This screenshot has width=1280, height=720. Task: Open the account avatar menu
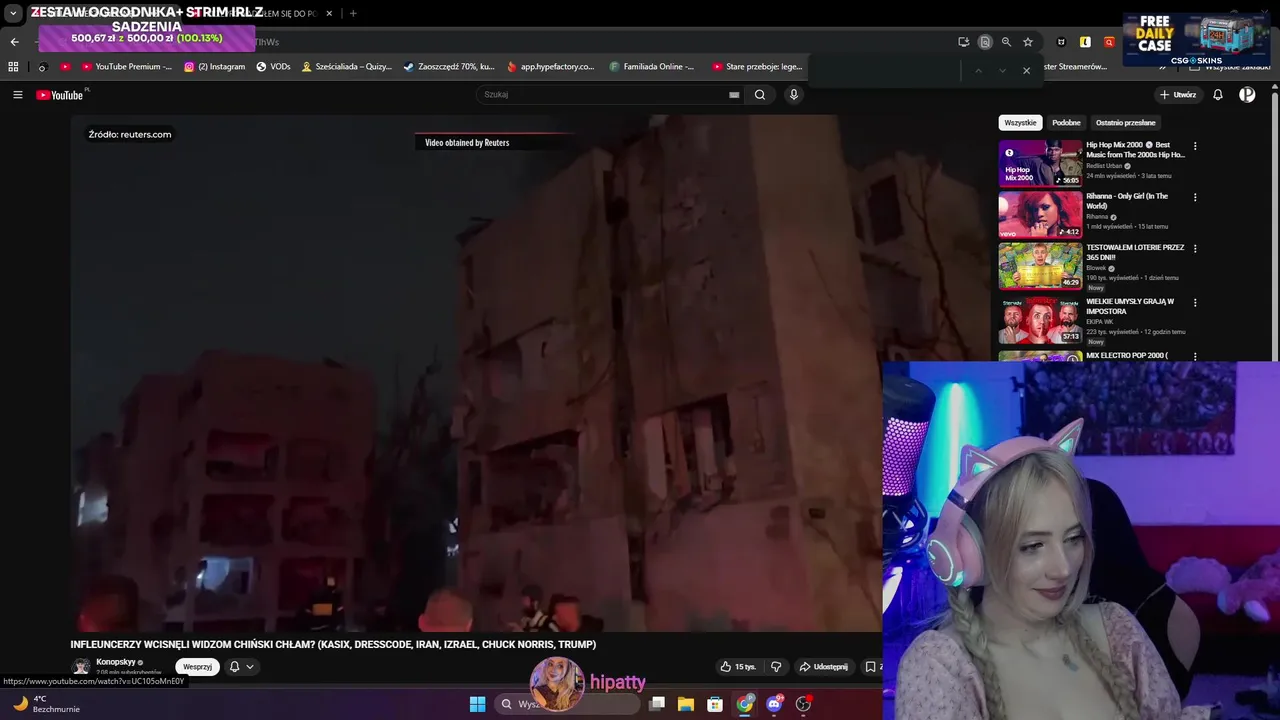coord(1247,95)
